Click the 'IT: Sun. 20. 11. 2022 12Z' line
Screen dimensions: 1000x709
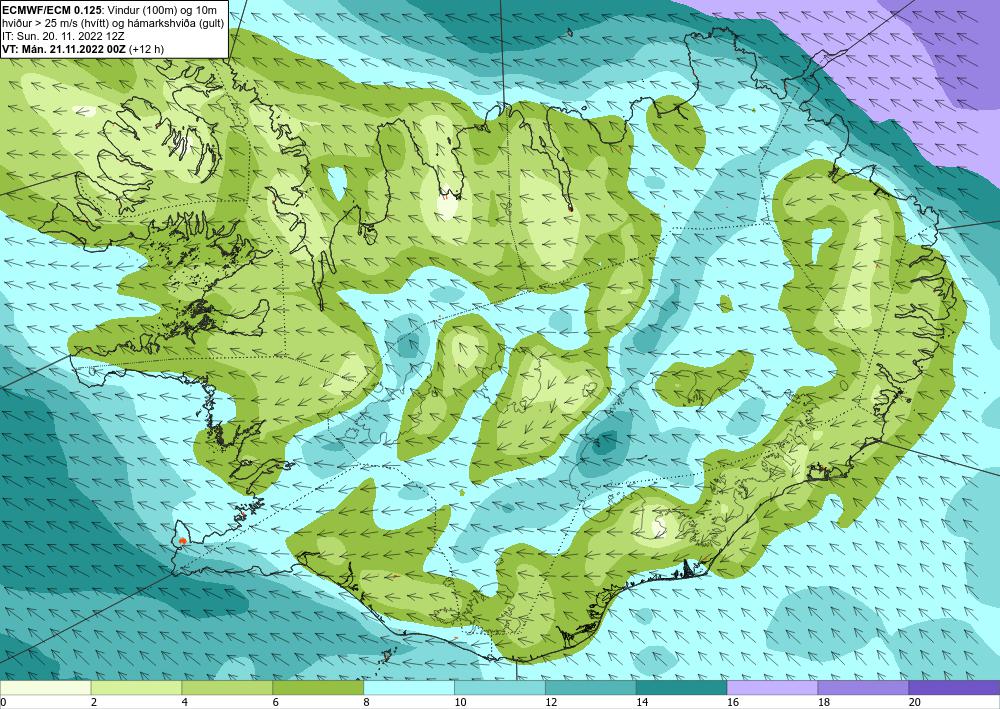click(63, 36)
